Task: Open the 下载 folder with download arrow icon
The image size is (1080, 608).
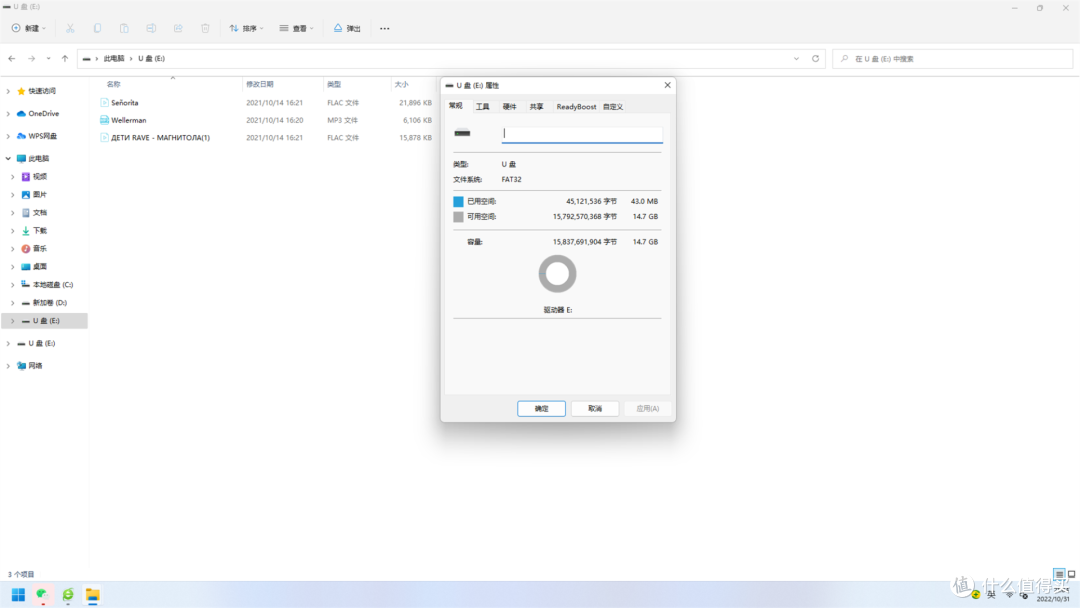Action: tap(25, 231)
